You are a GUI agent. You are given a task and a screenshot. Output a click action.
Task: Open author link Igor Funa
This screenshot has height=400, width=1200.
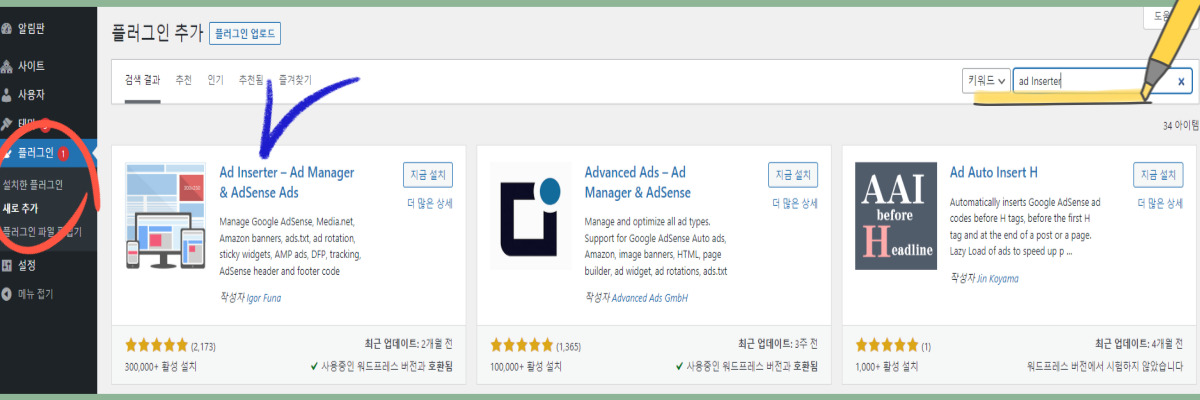tap(264, 298)
